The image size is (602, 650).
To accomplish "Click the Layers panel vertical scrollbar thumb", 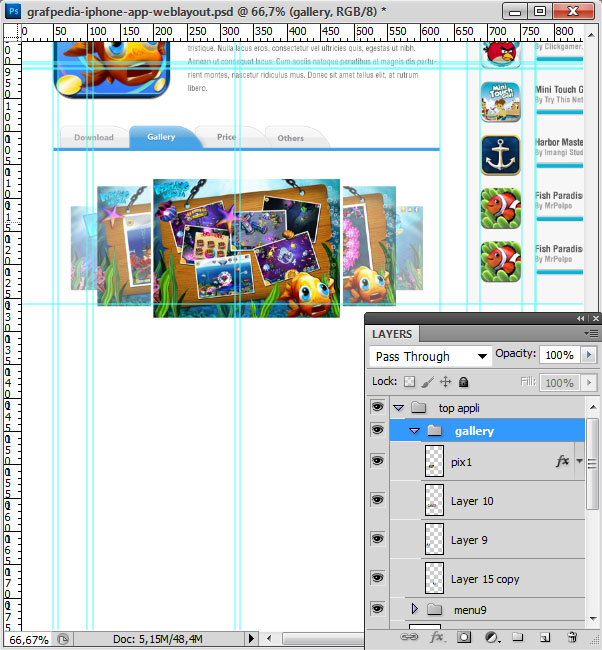I will tap(592, 464).
